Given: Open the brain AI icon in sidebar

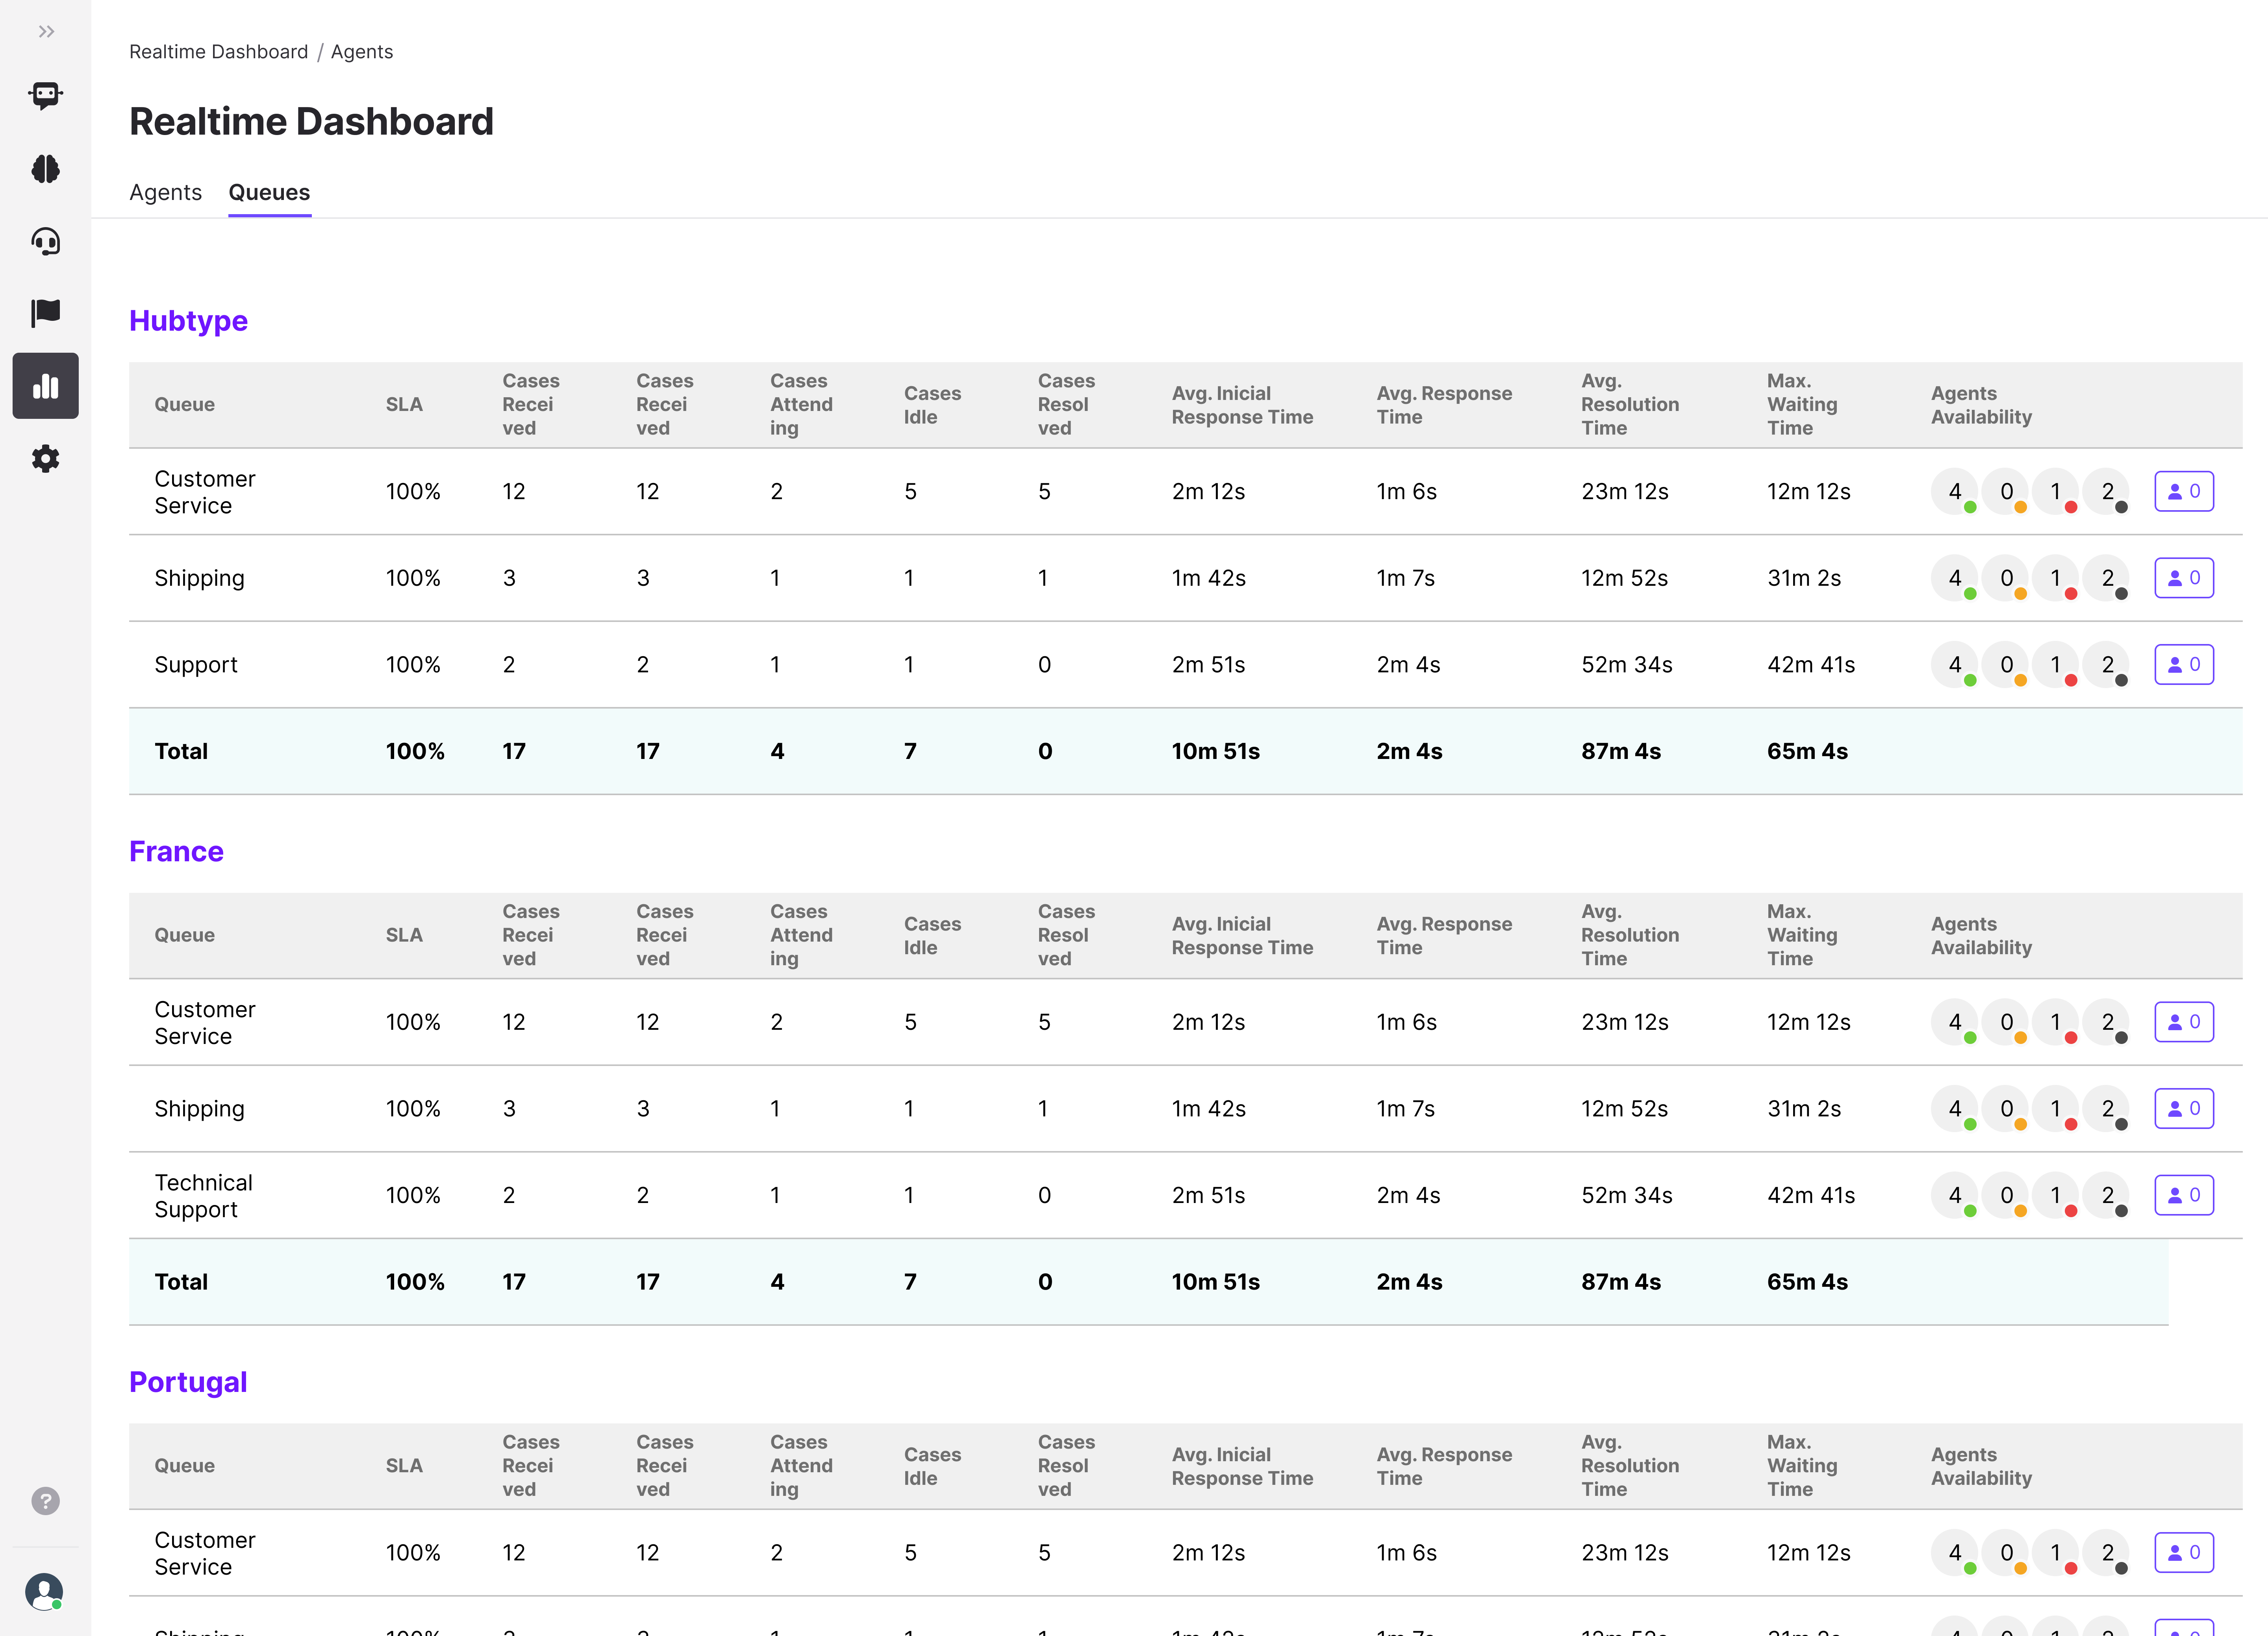Looking at the screenshot, I should point(46,169).
